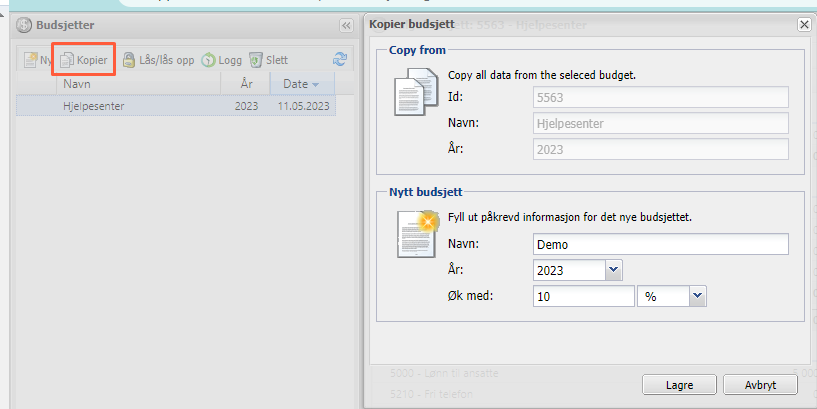Click the Kopier toolbar icon
The image size is (817, 409).
click(68, 60)
